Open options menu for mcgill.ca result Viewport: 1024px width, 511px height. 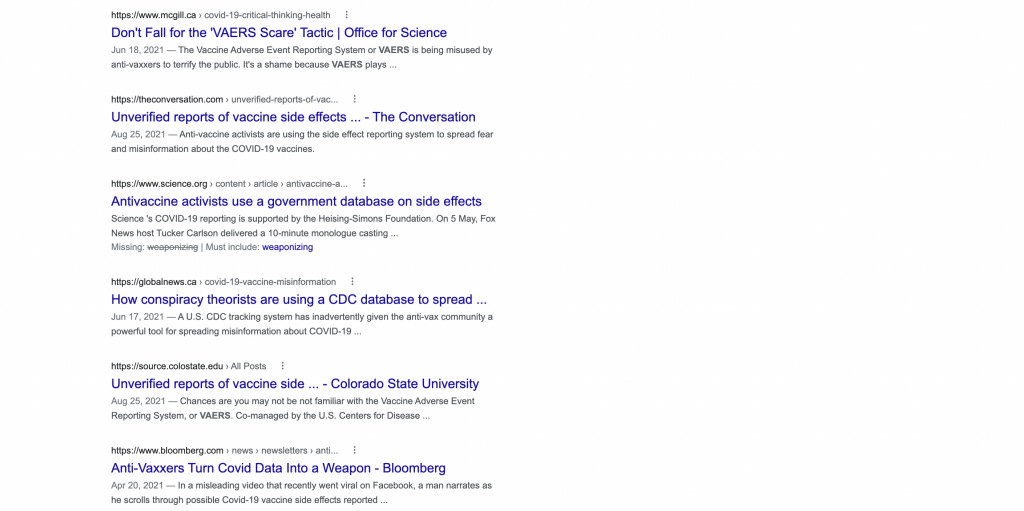tap(346, 14)
